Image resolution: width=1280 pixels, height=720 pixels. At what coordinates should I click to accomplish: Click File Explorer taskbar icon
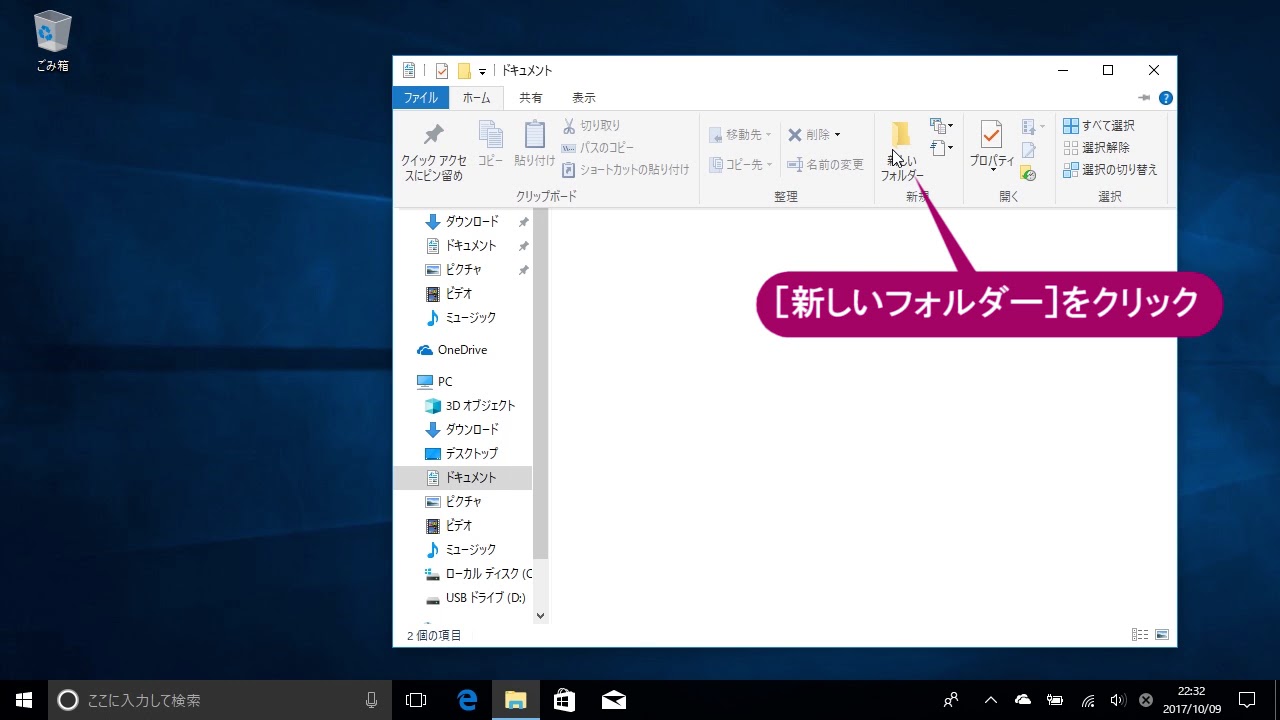pos(515,700)
